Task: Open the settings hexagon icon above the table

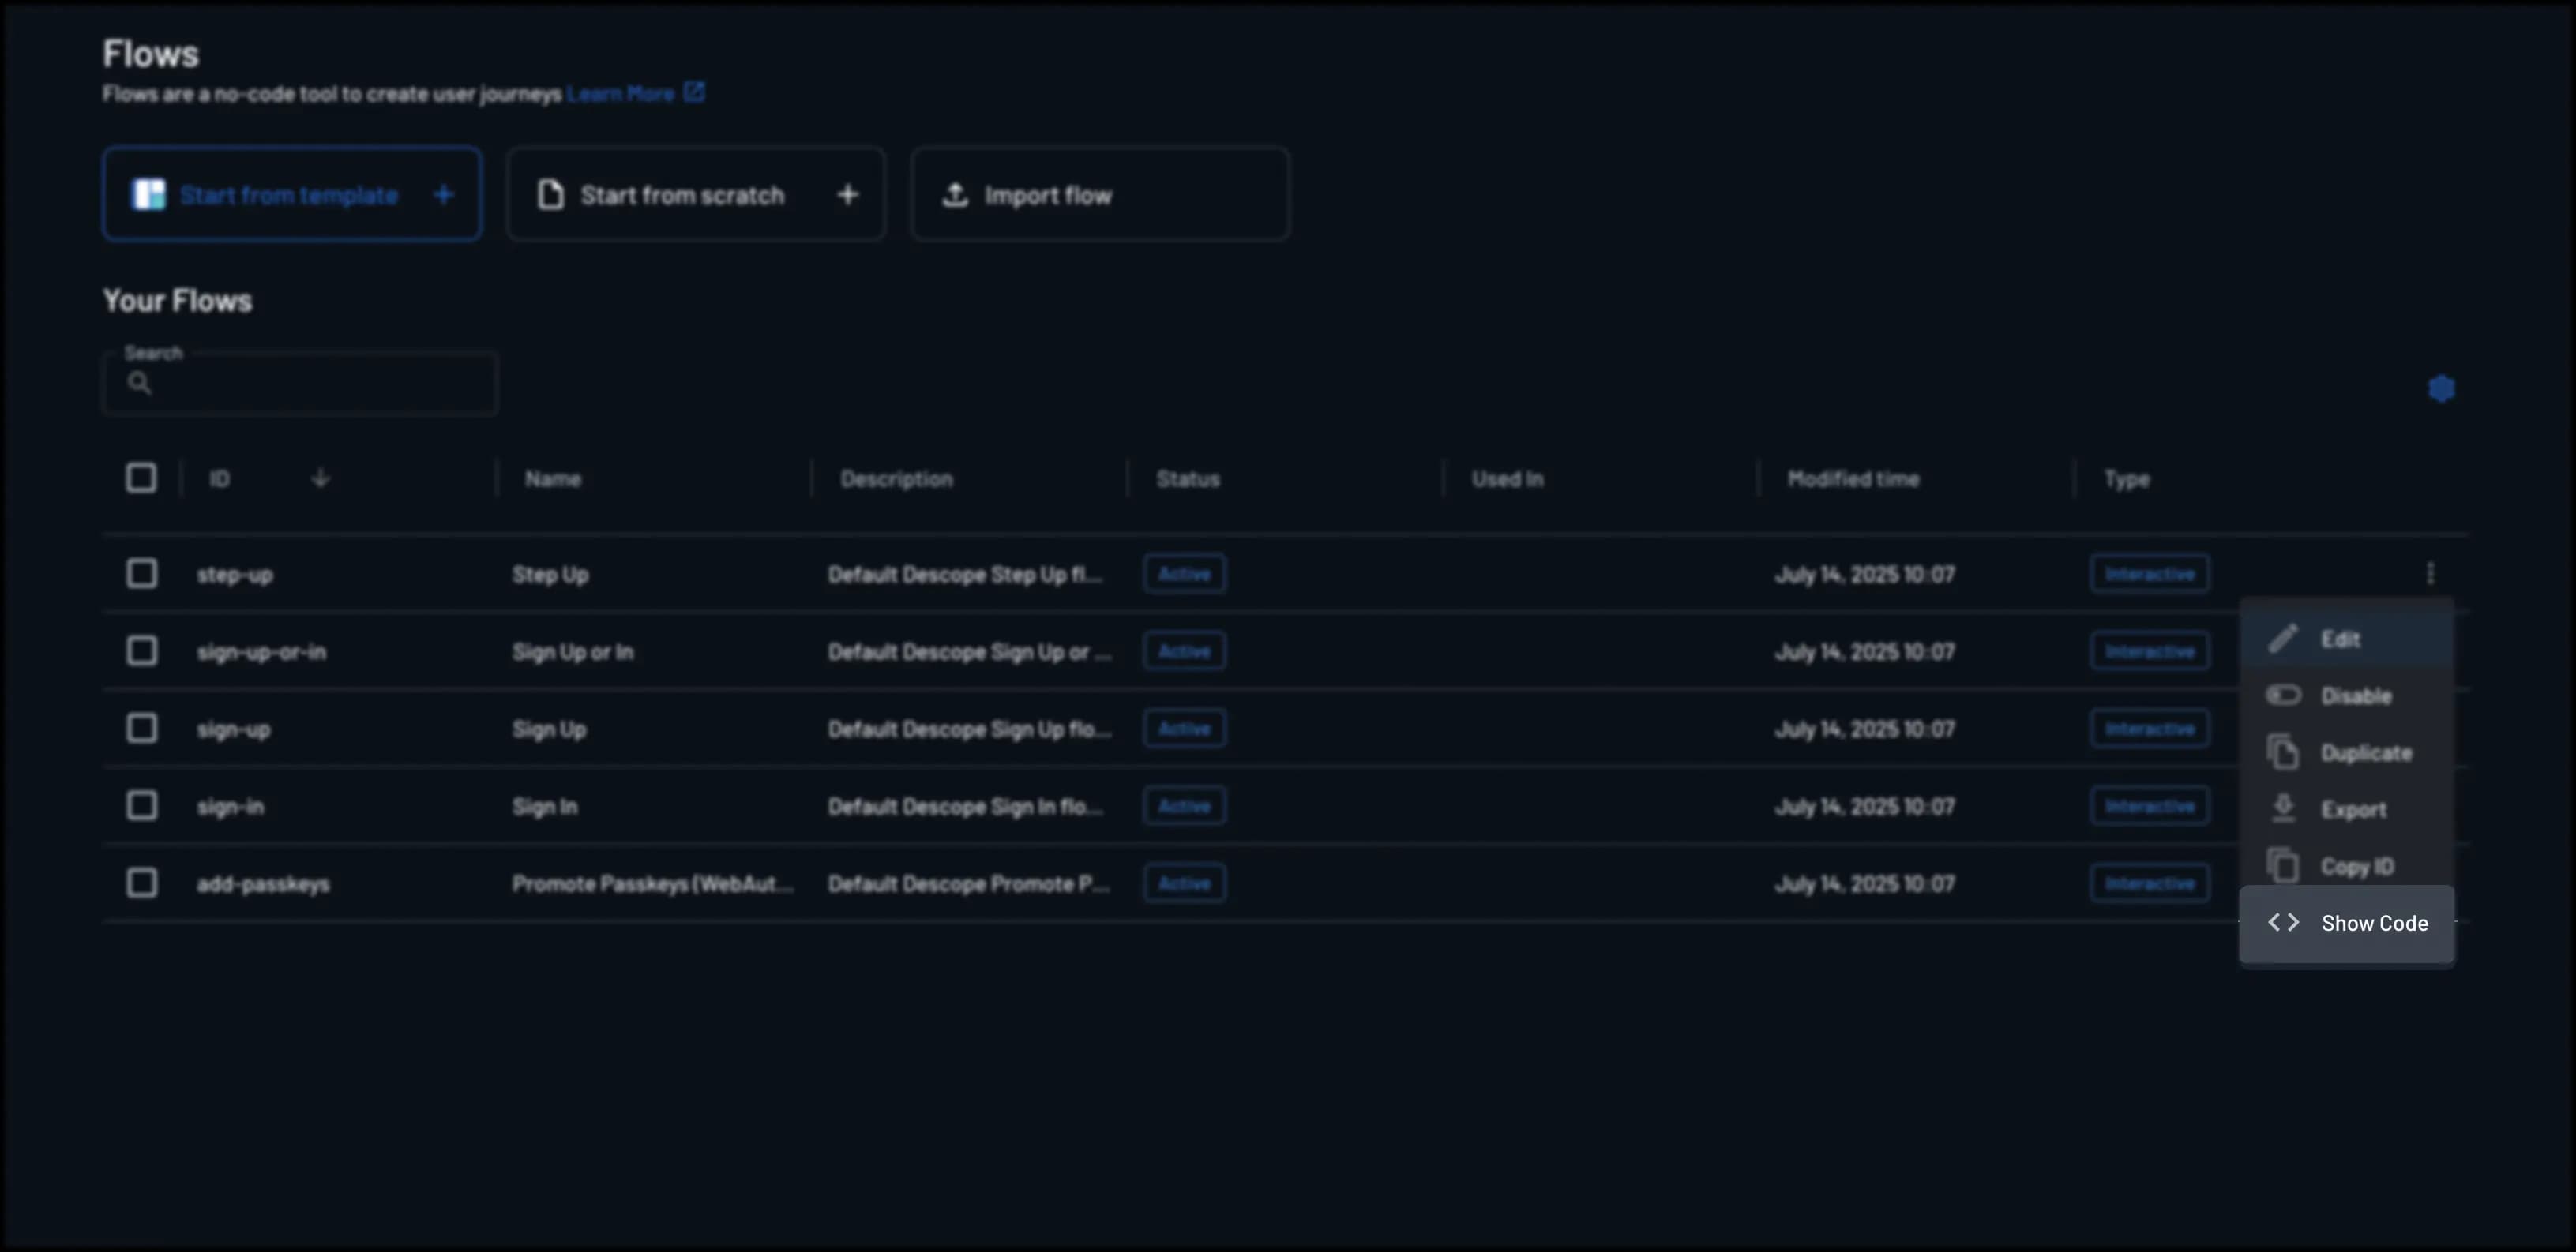Action: pos(2441,388)
